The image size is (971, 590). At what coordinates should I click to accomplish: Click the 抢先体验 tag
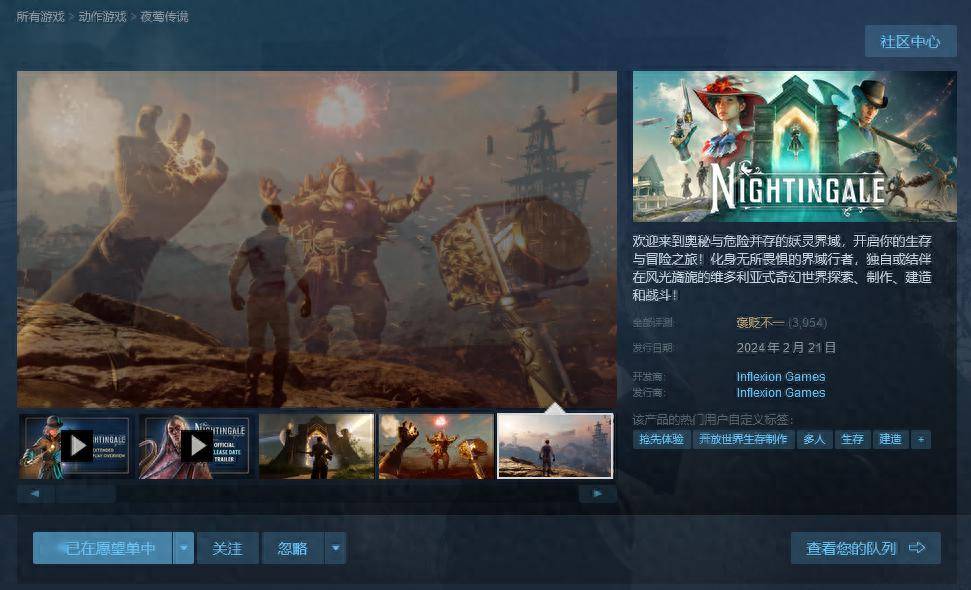[661, 439]
